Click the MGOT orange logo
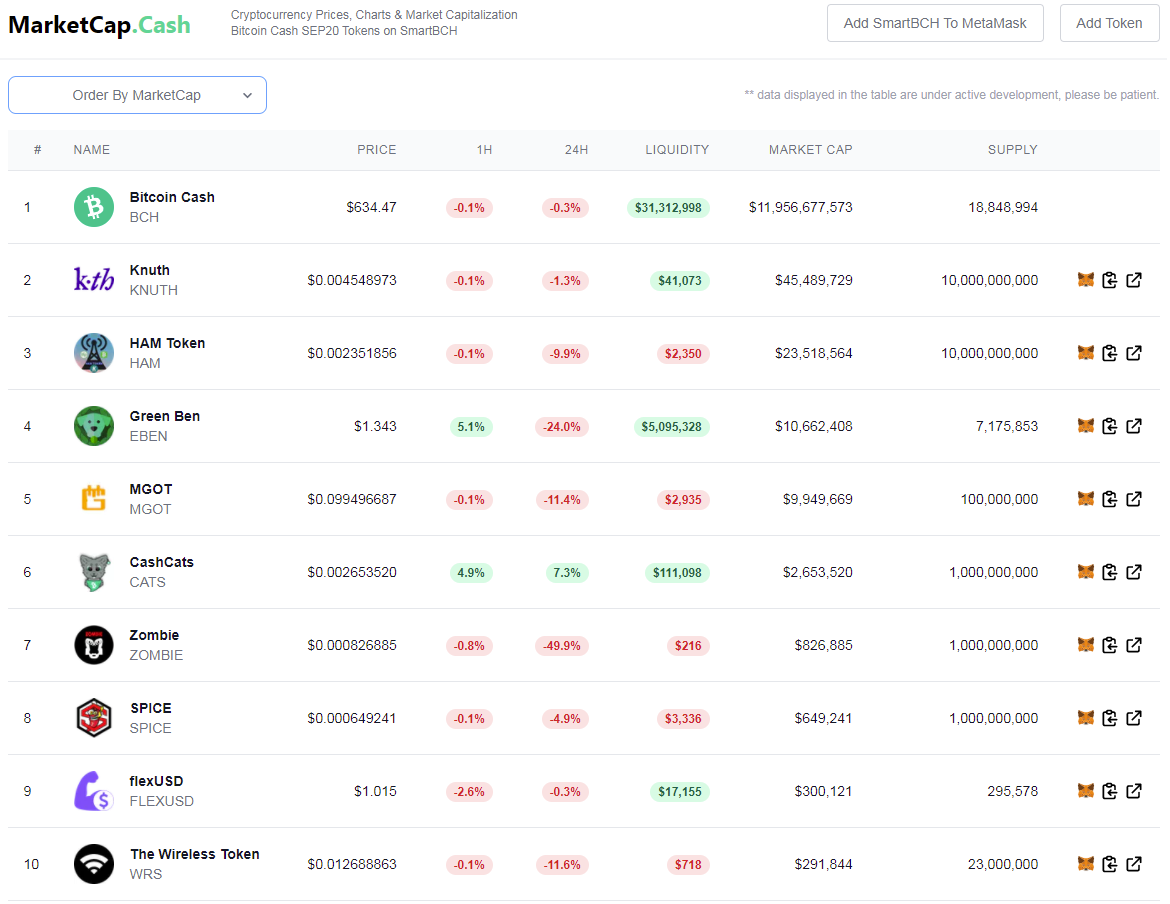 click(x=94, y=499)
